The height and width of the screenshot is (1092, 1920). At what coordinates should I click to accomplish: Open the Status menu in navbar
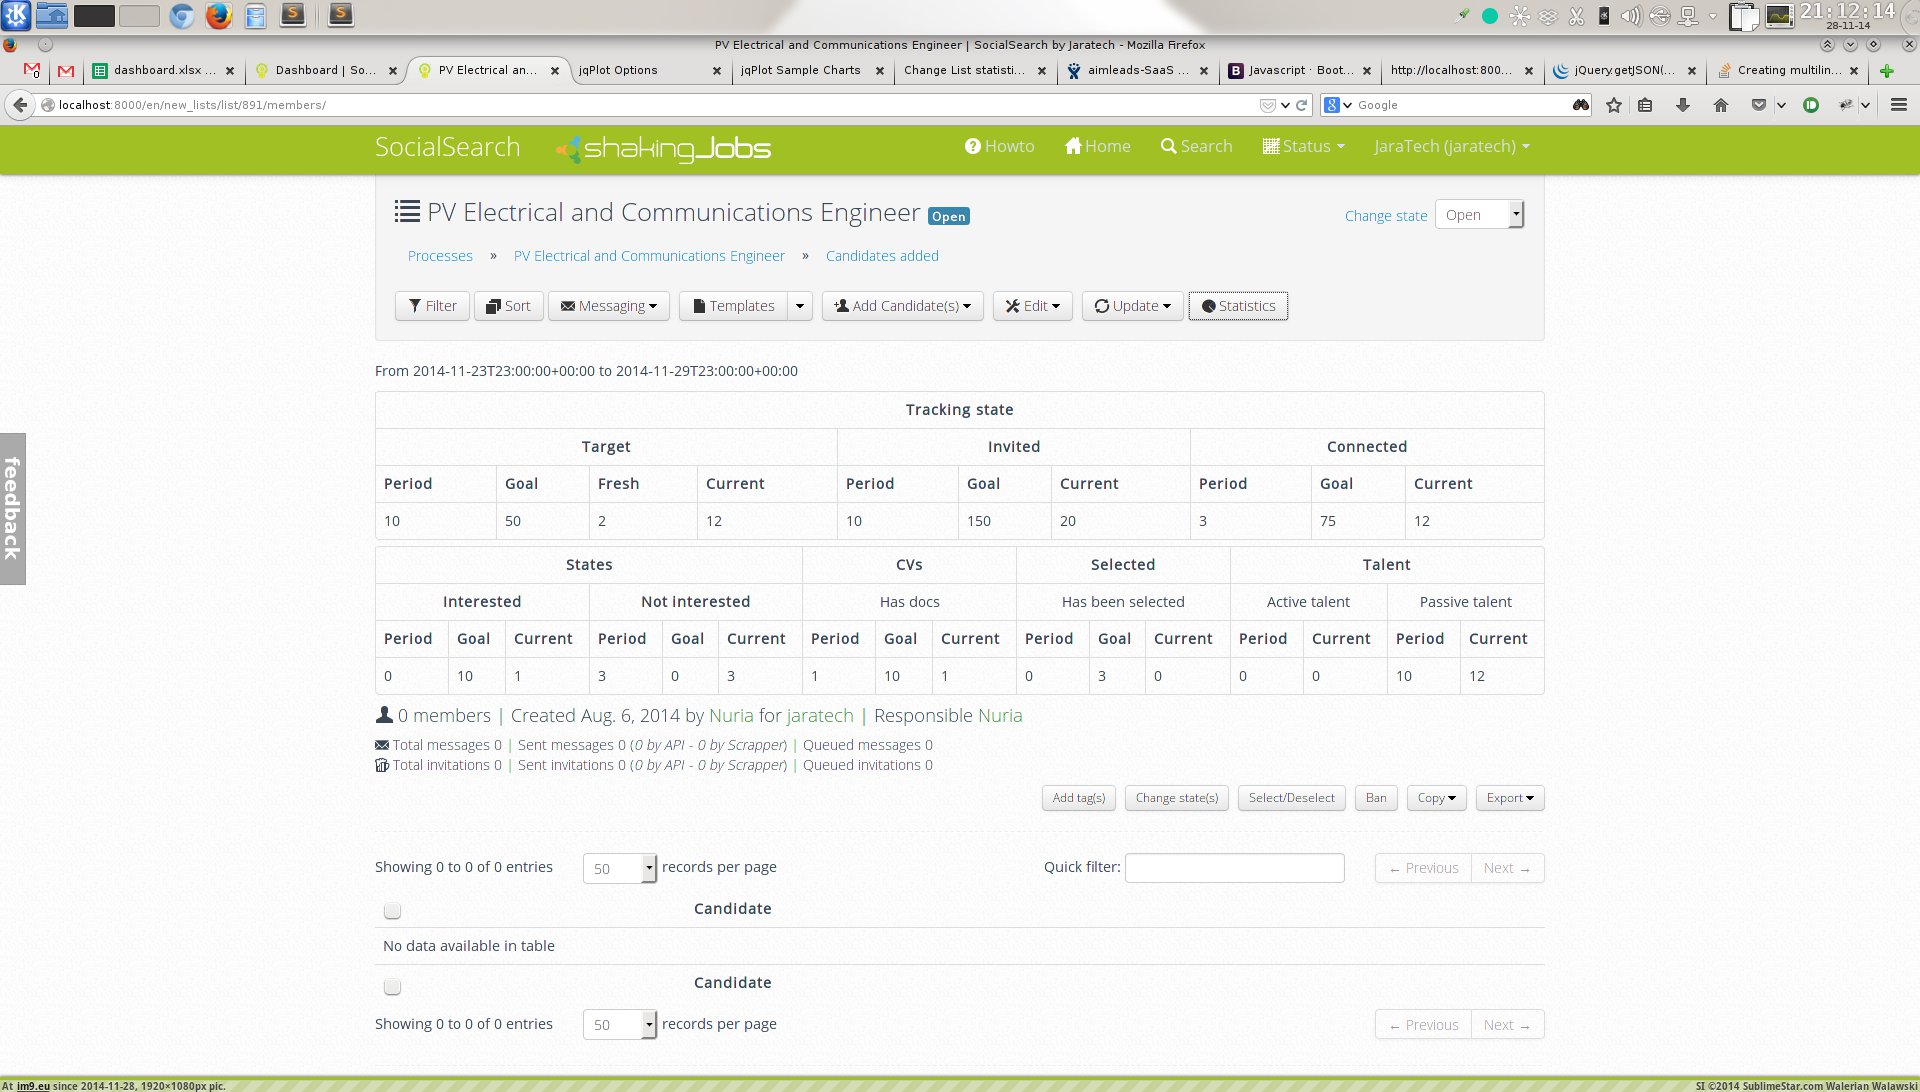[x=1303, y=146]
